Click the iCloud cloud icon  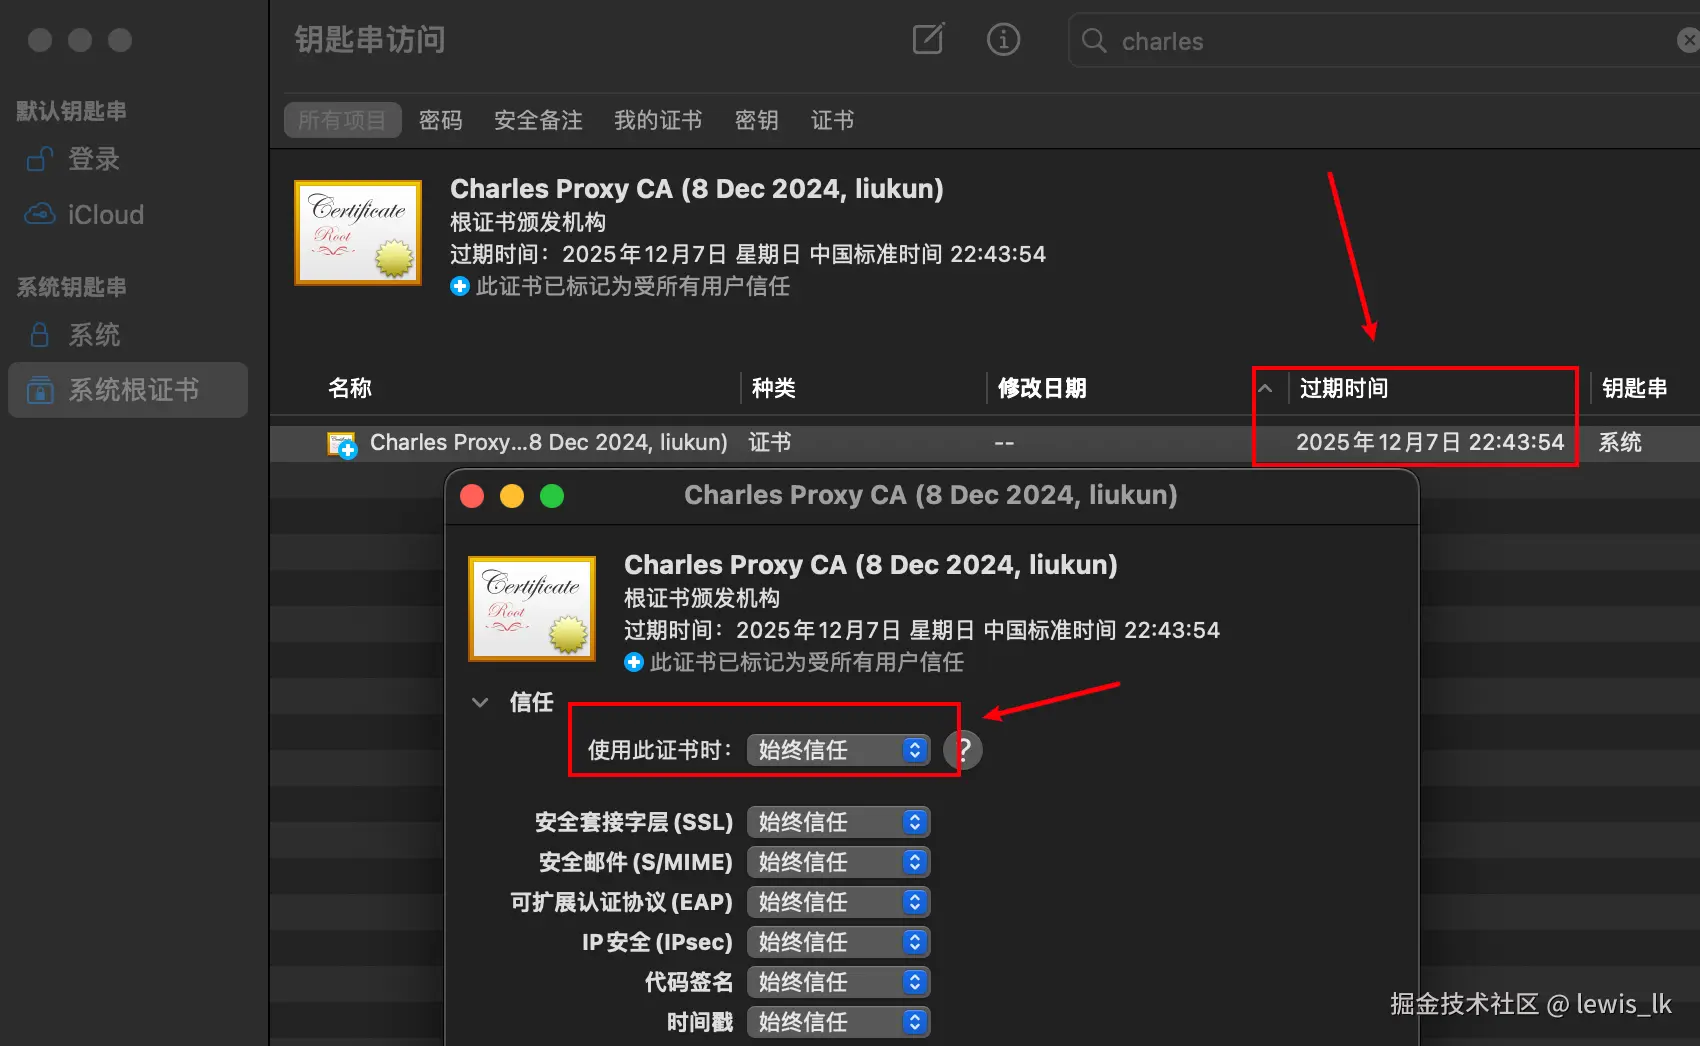point(39,214)
